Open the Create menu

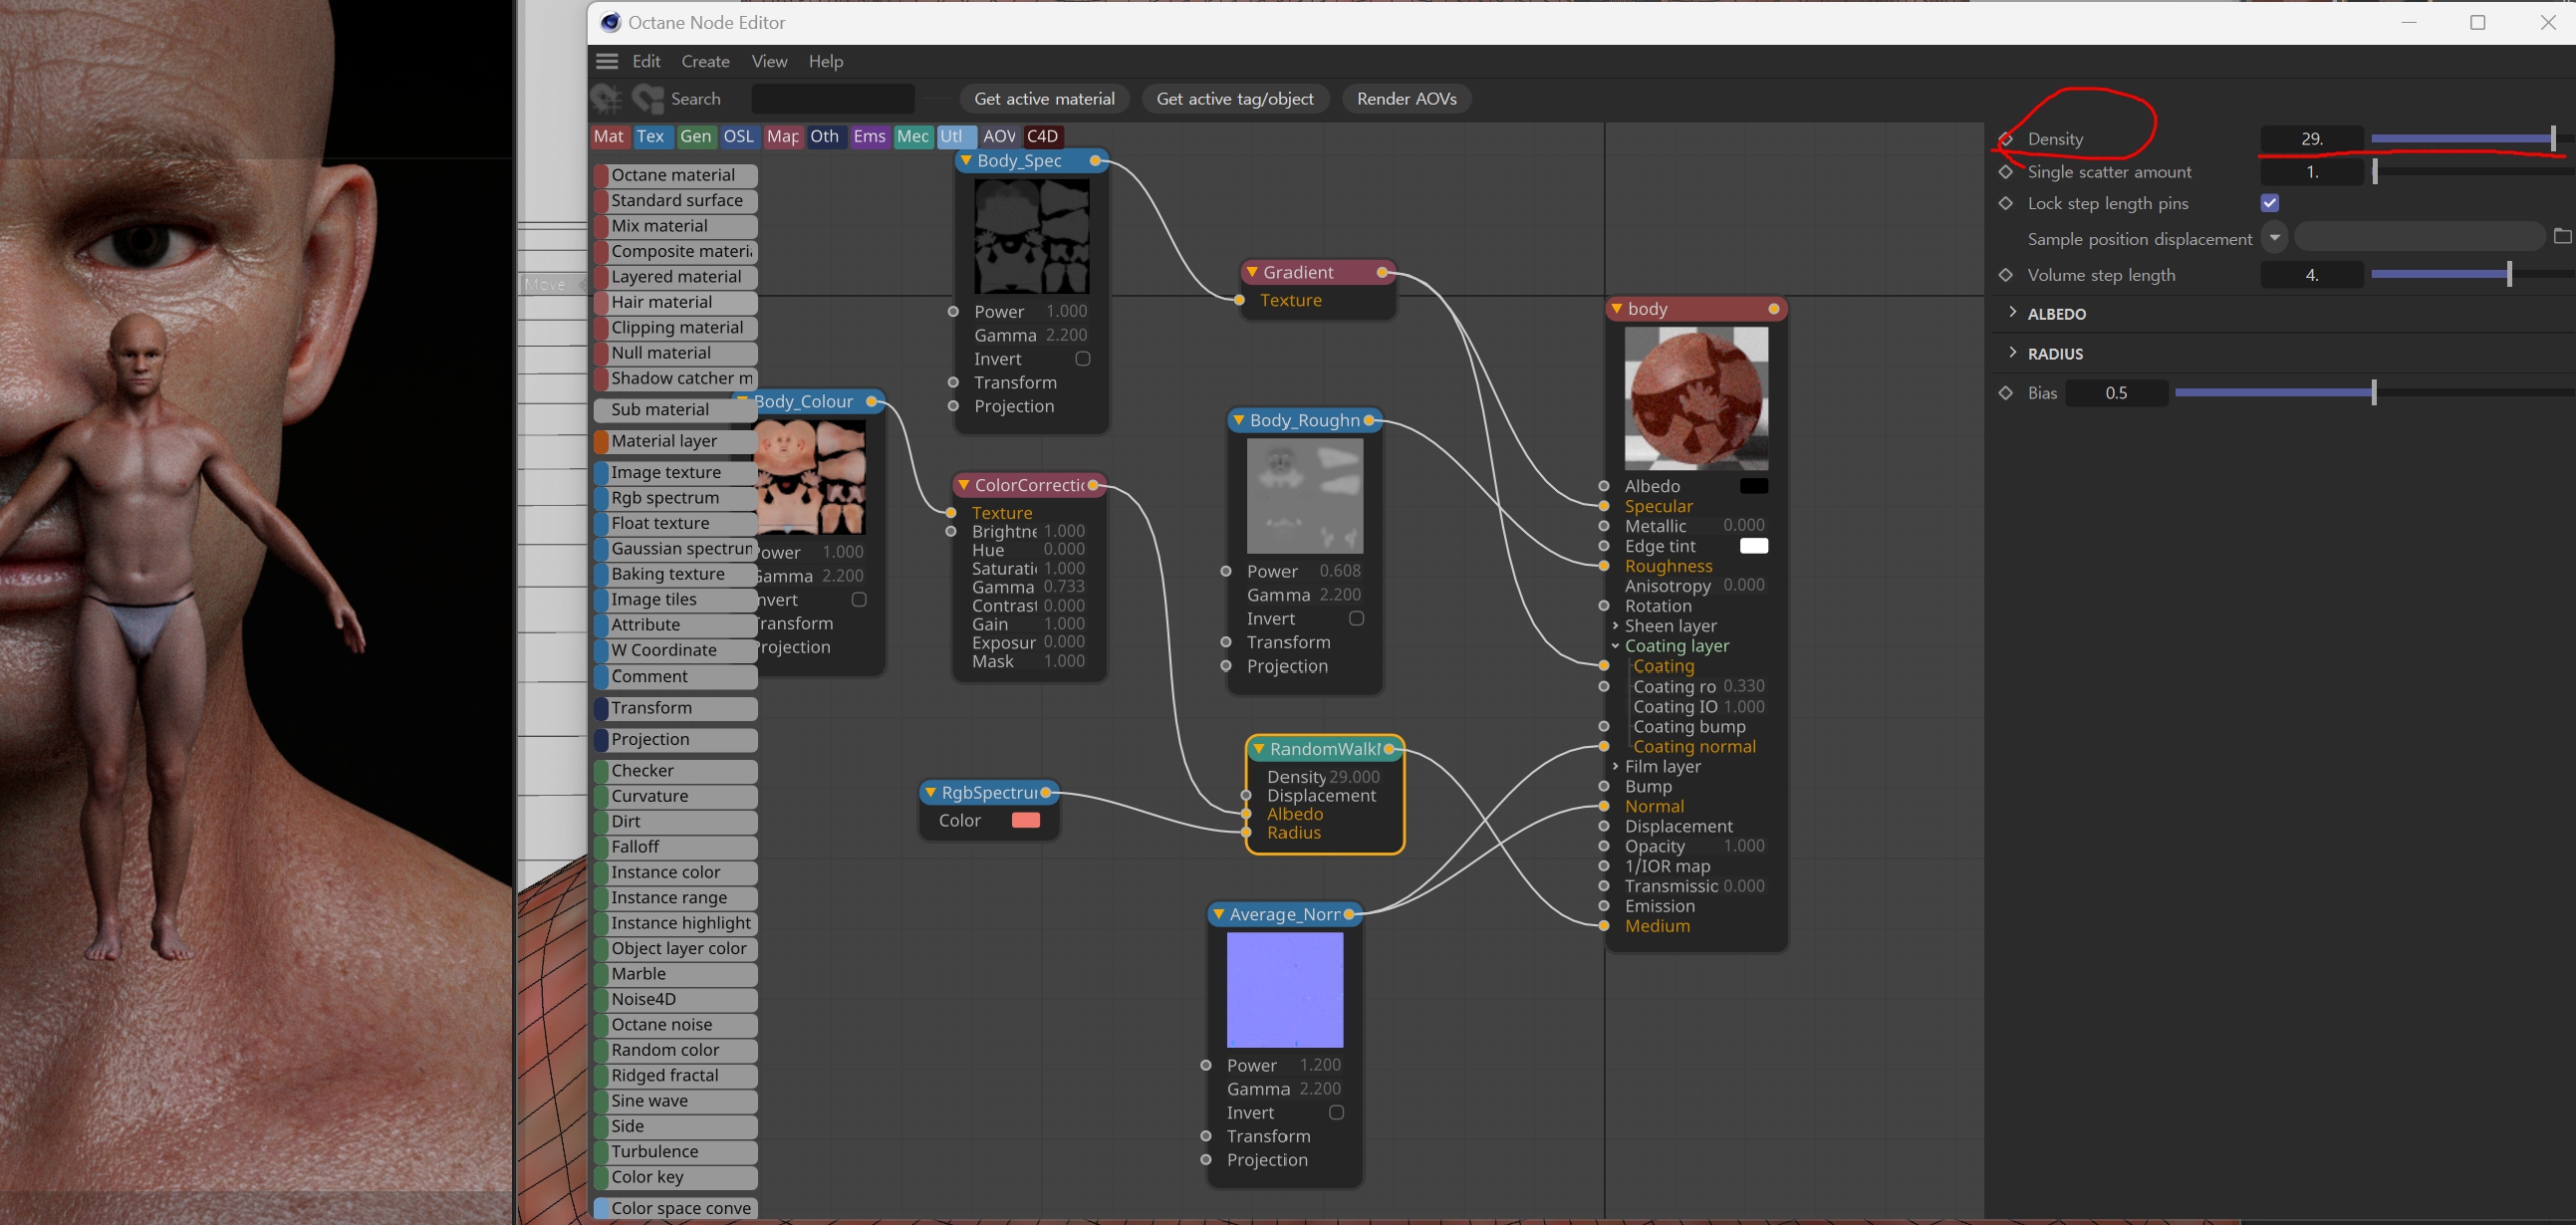pyautogui.click(x=705, y=61)
